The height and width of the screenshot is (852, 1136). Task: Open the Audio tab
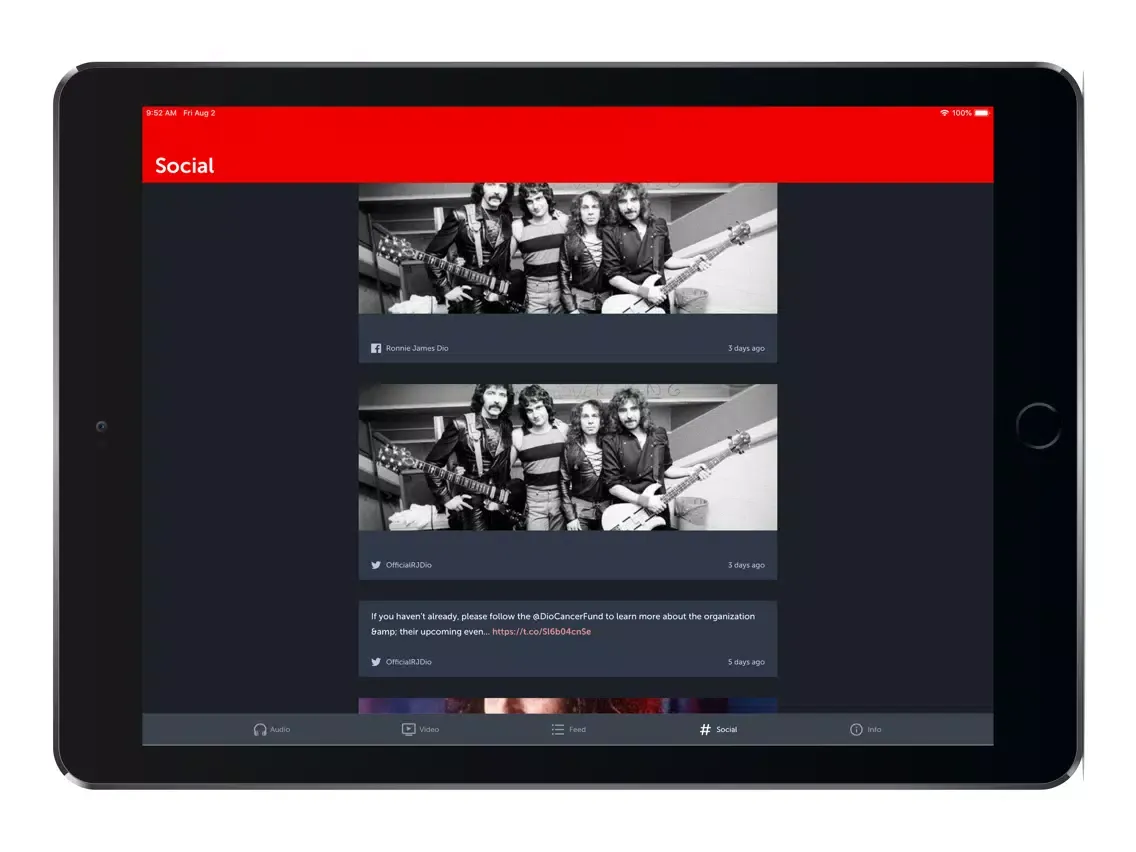tap(272, 730)
